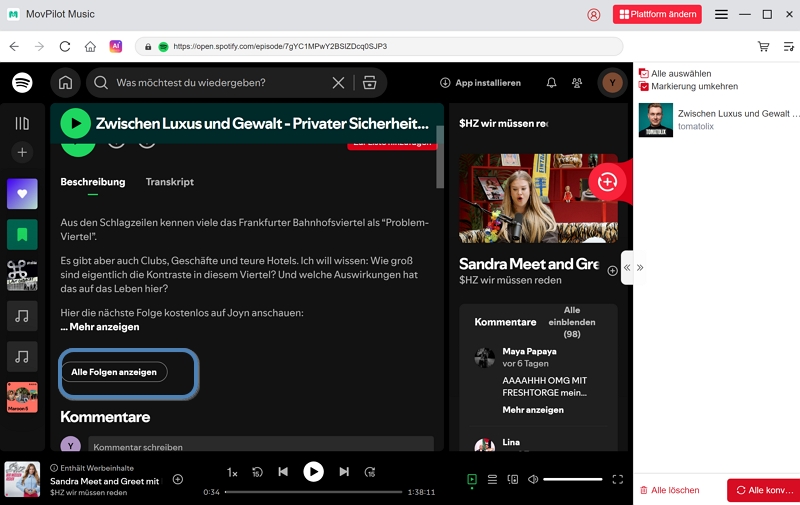This screenshot has height=505, width=800.
Task: Click Alle einblenden (98) comments link
Action: pyautogui.click(x=571, y=322)
